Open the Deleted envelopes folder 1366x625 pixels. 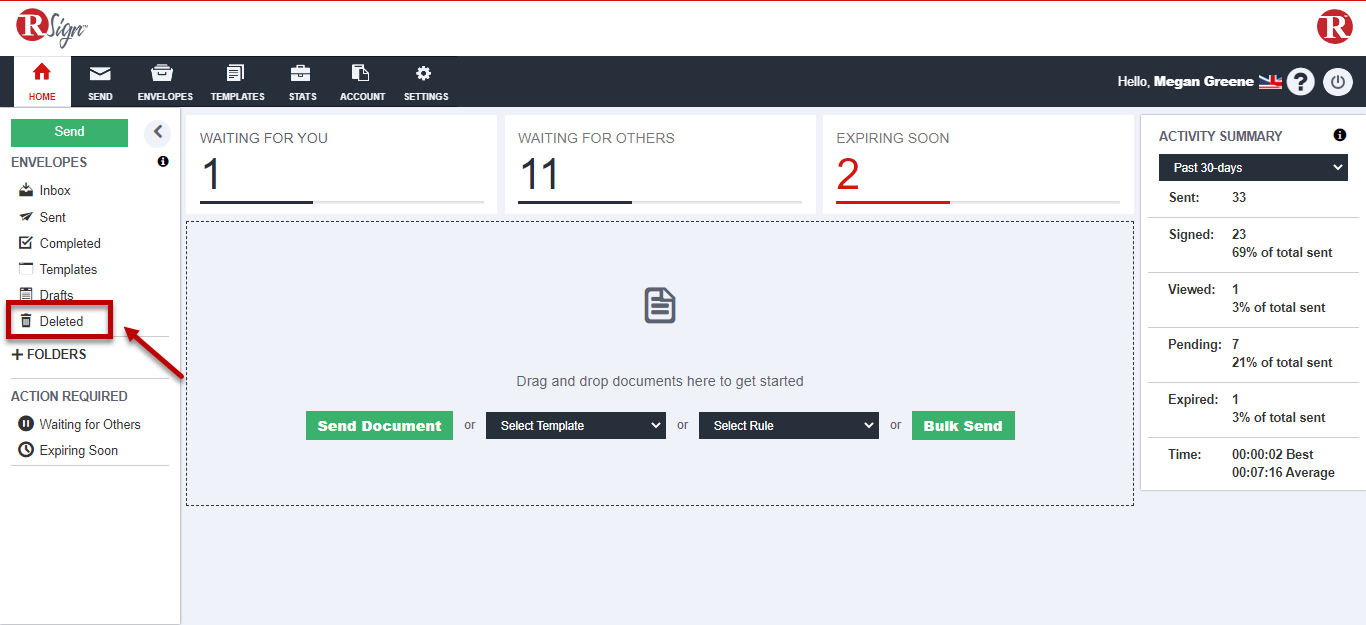61,322
